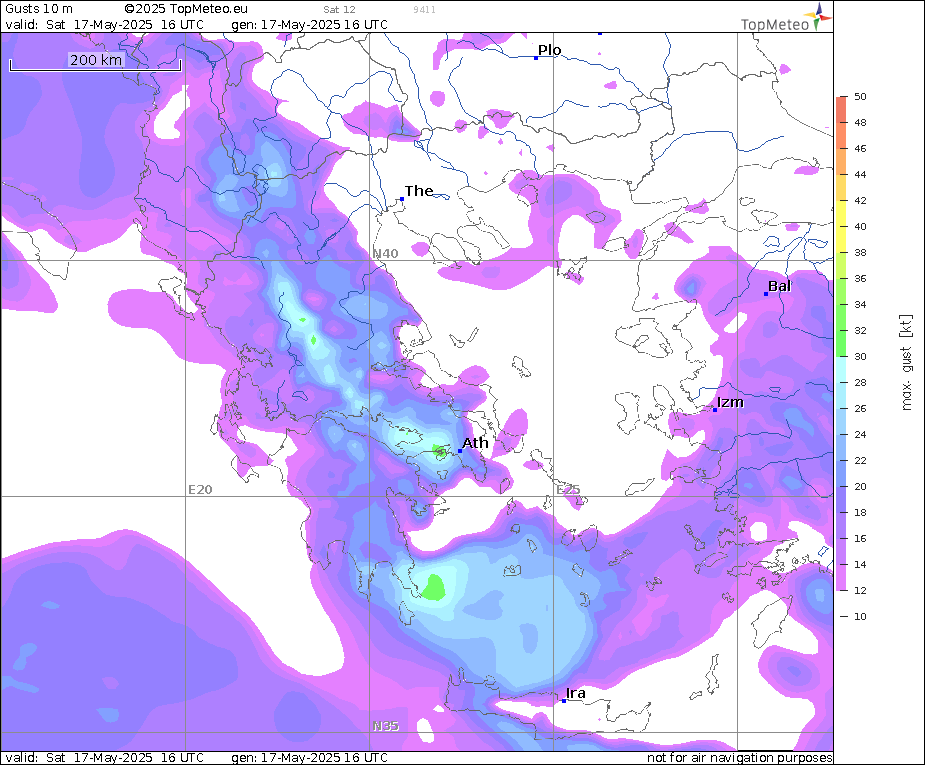Viewport: 925px width, 765px height.
Task: Click the bottom 'valid: Sat 17-May-2025 16 UTC' text
Action: 104,757
